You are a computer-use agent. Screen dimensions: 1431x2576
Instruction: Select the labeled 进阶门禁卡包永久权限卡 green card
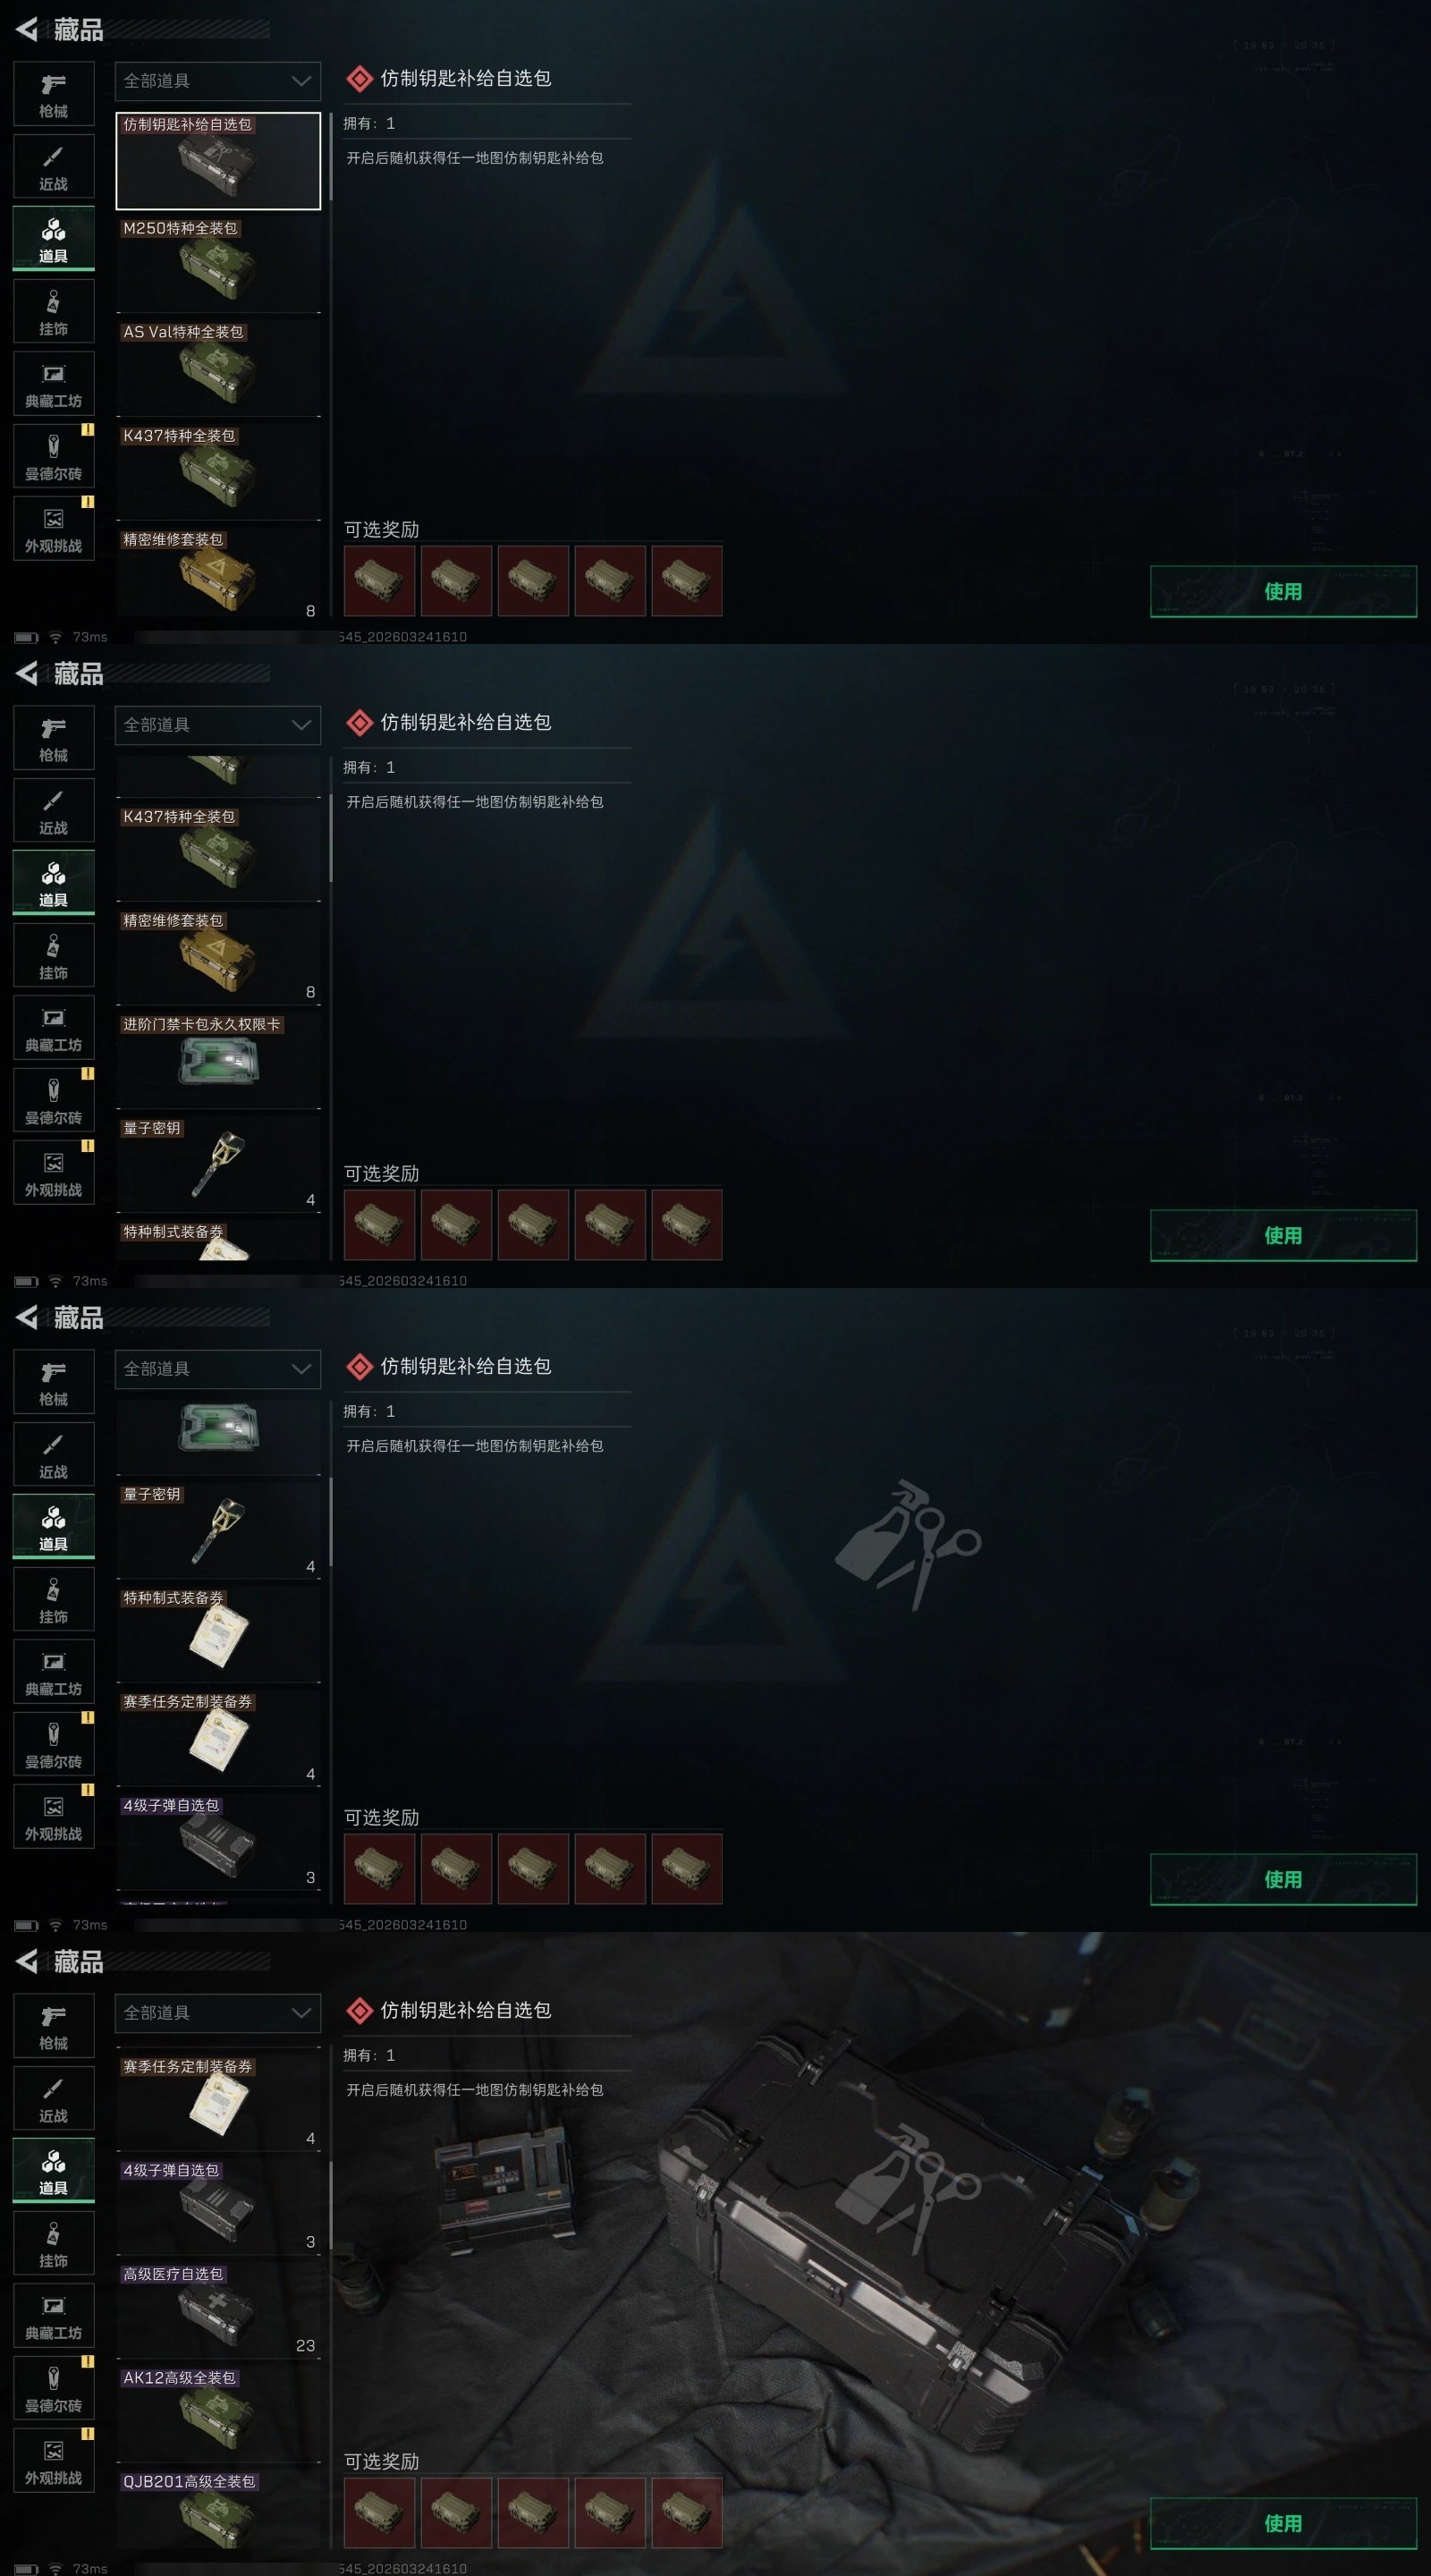[x=218, y=1061]
